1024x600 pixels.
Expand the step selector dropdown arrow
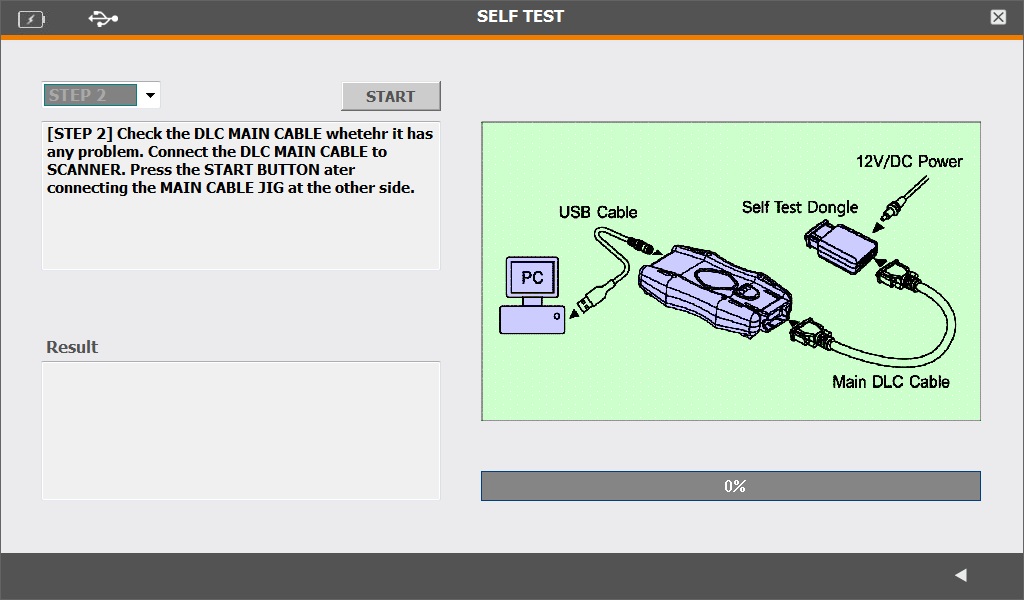pos(150,96)
